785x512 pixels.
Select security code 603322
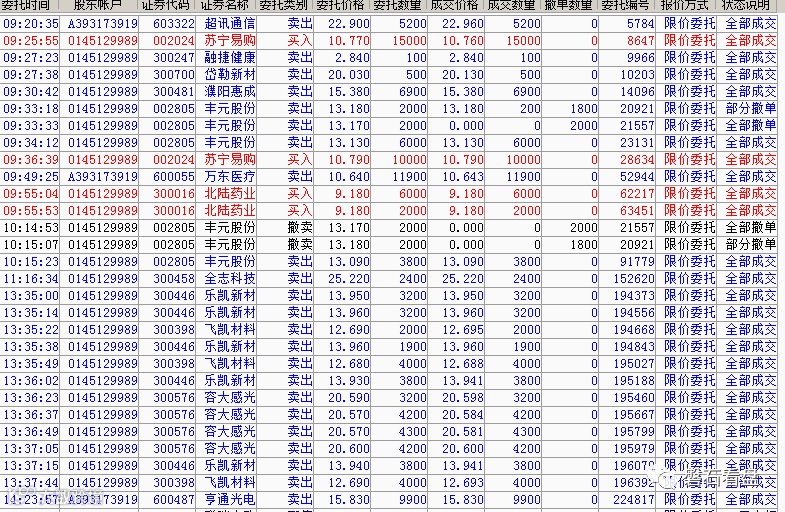174,24
